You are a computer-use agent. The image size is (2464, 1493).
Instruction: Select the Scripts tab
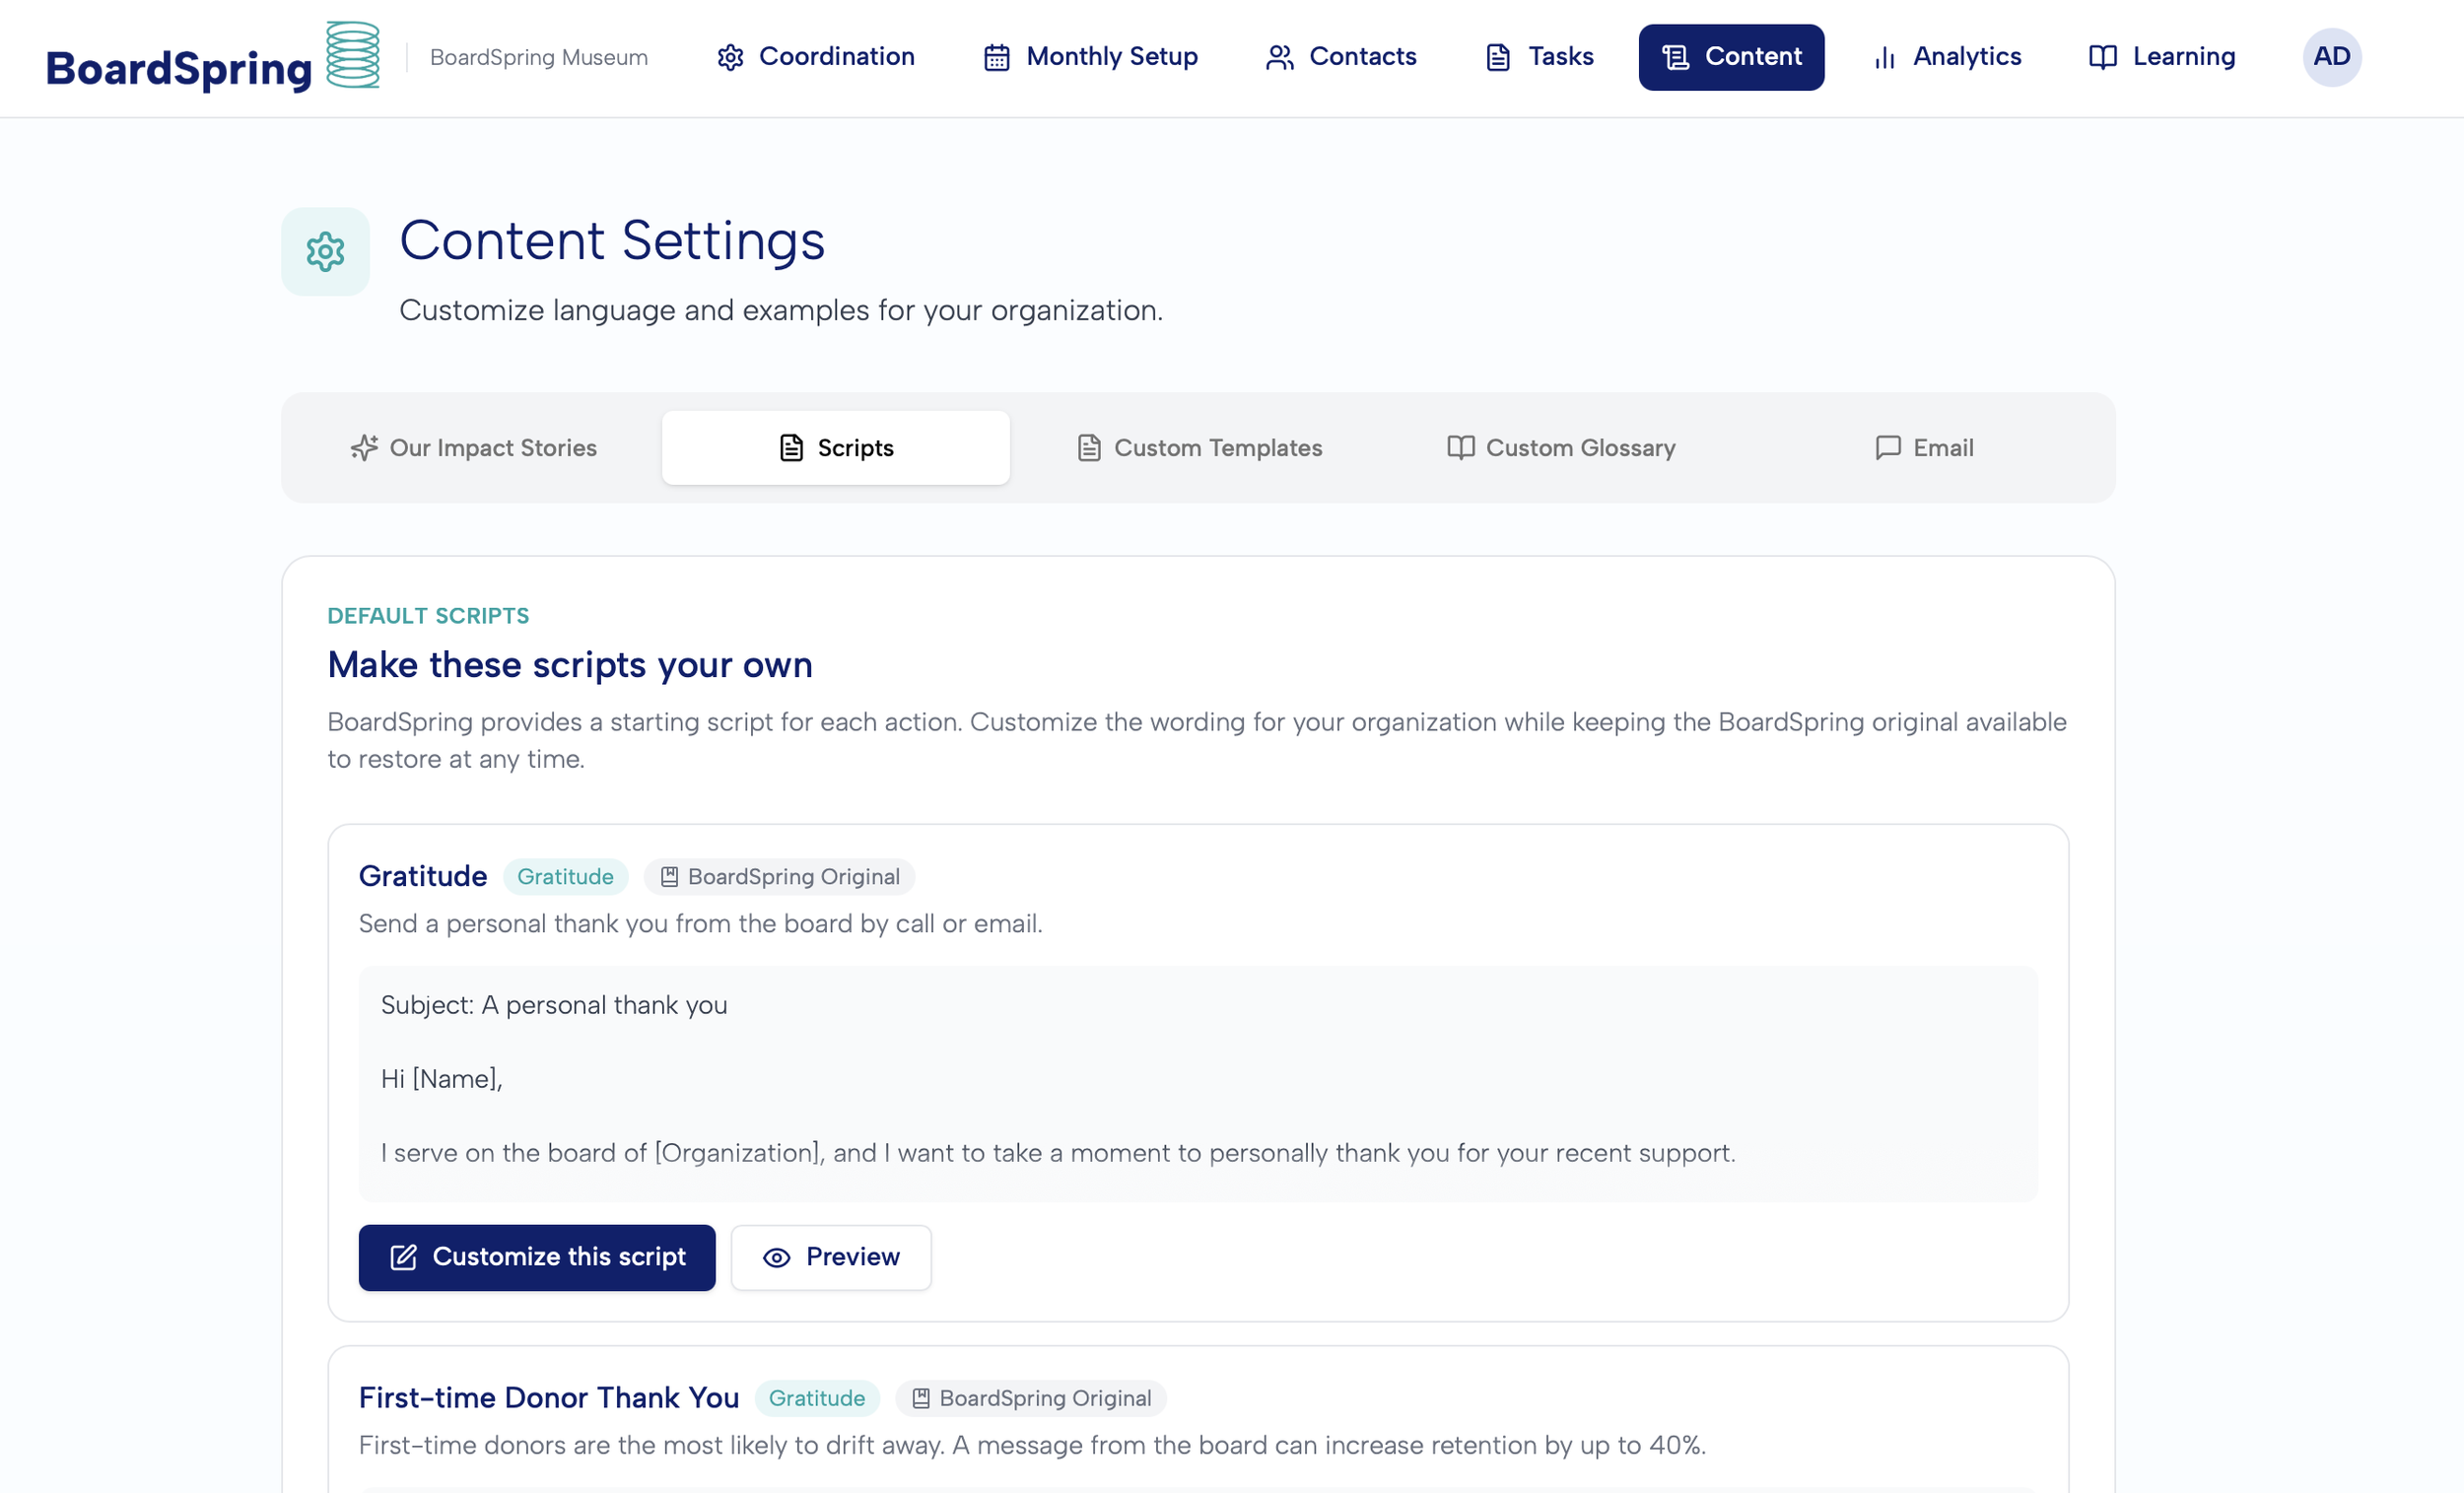(x=836, y=448)
